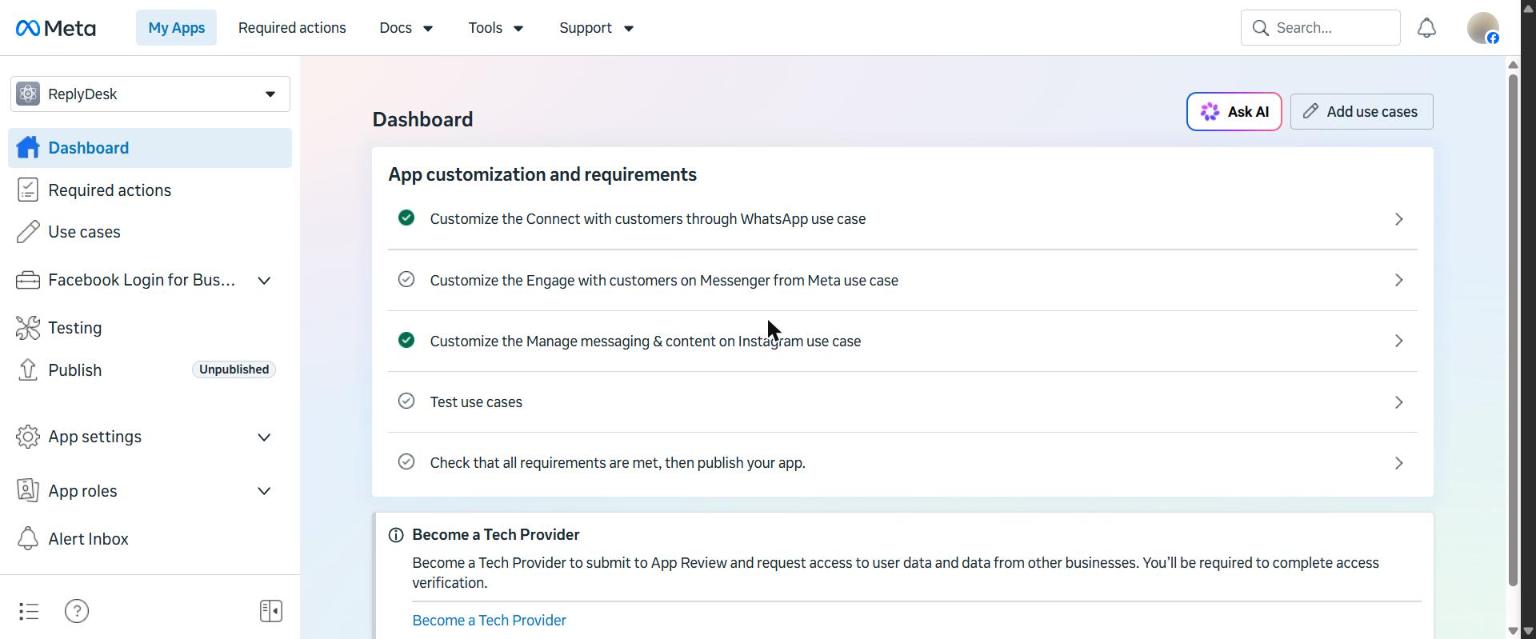Open the notifications bell

[x=1427, y=28]
